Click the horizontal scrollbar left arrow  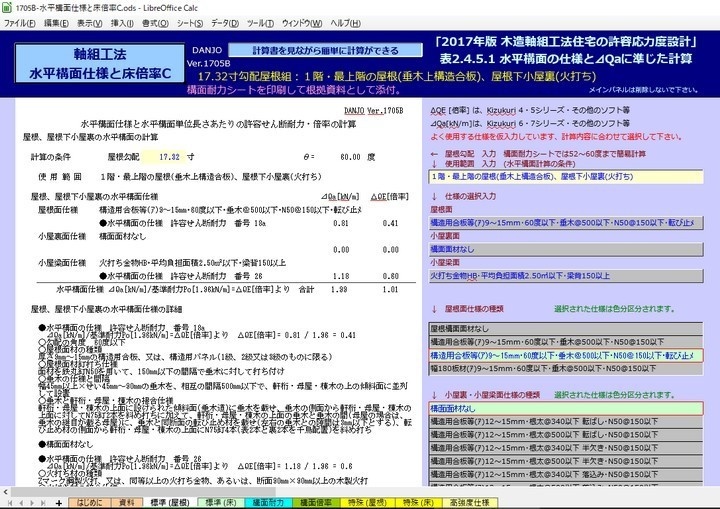5,492
